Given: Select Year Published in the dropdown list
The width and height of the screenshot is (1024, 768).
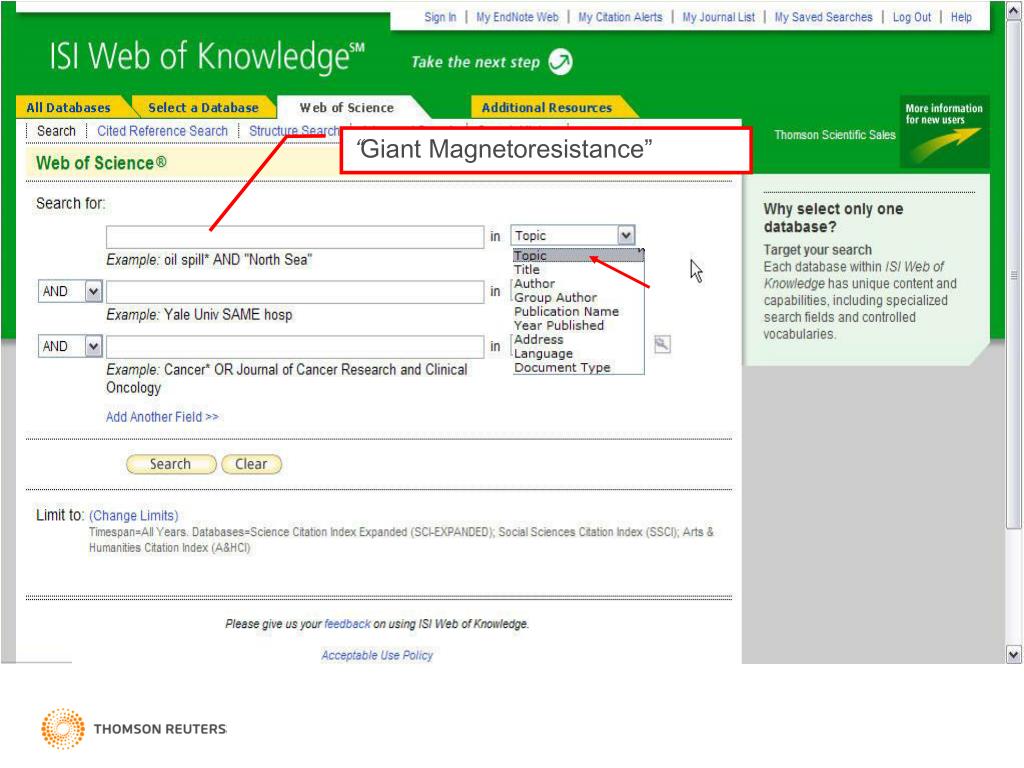Looking at the screenshot, I should [x=578, y=325].
